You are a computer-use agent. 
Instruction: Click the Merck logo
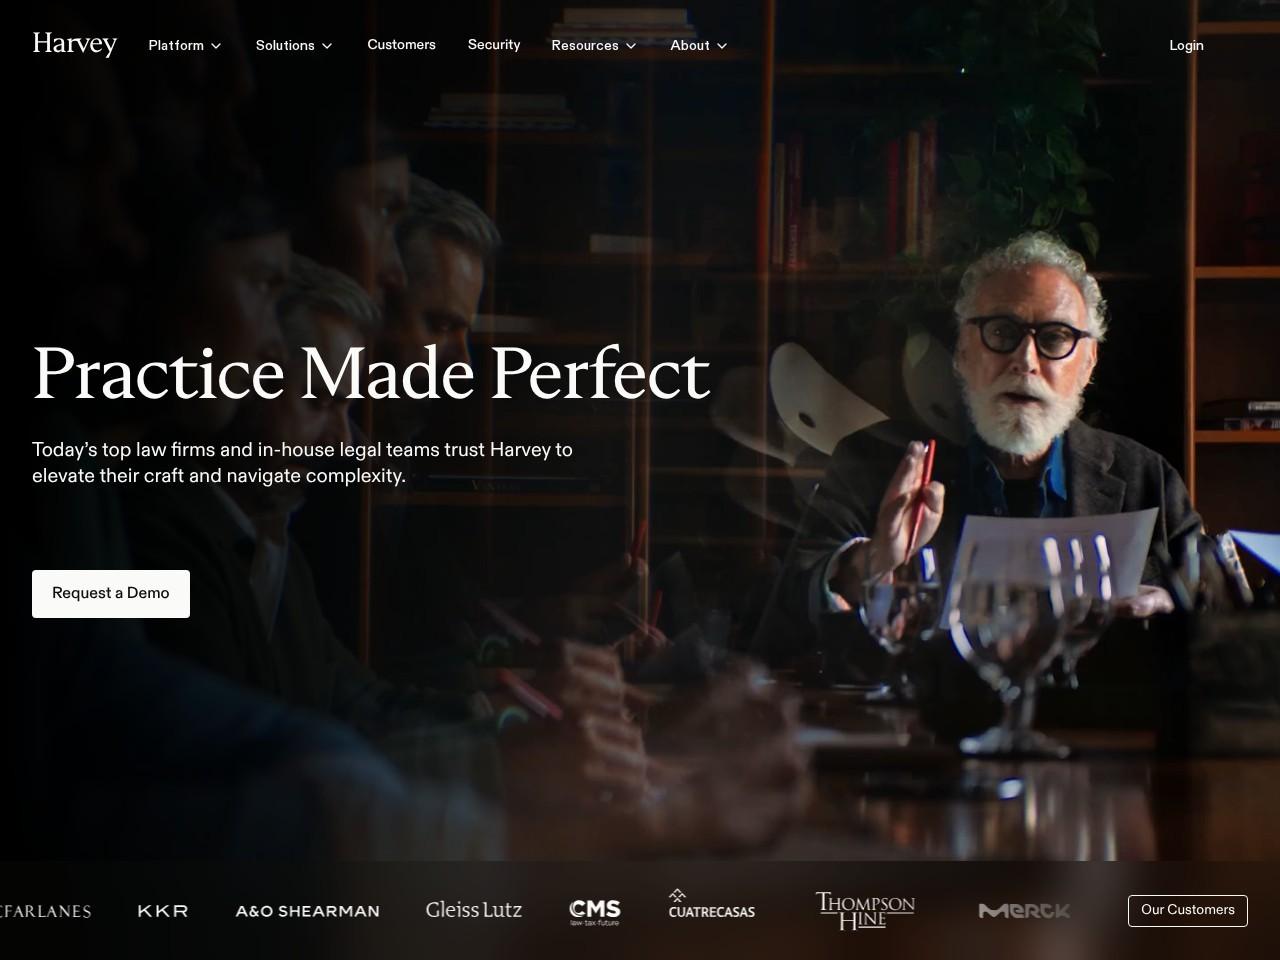[x=1024, y=911]
